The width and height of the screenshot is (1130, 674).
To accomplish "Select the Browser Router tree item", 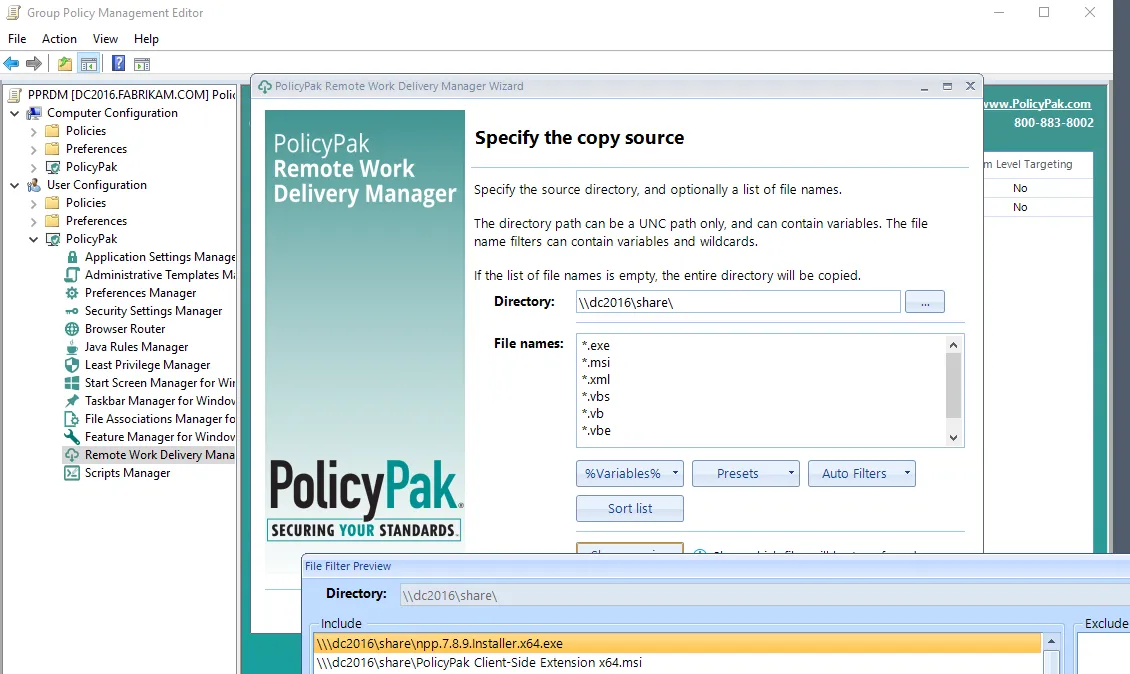I will click(125, 329).
